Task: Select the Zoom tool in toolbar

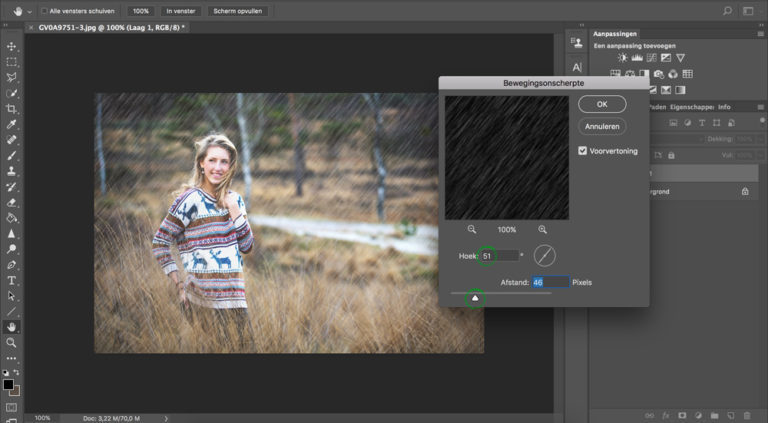Action: [x=11, y=343]
